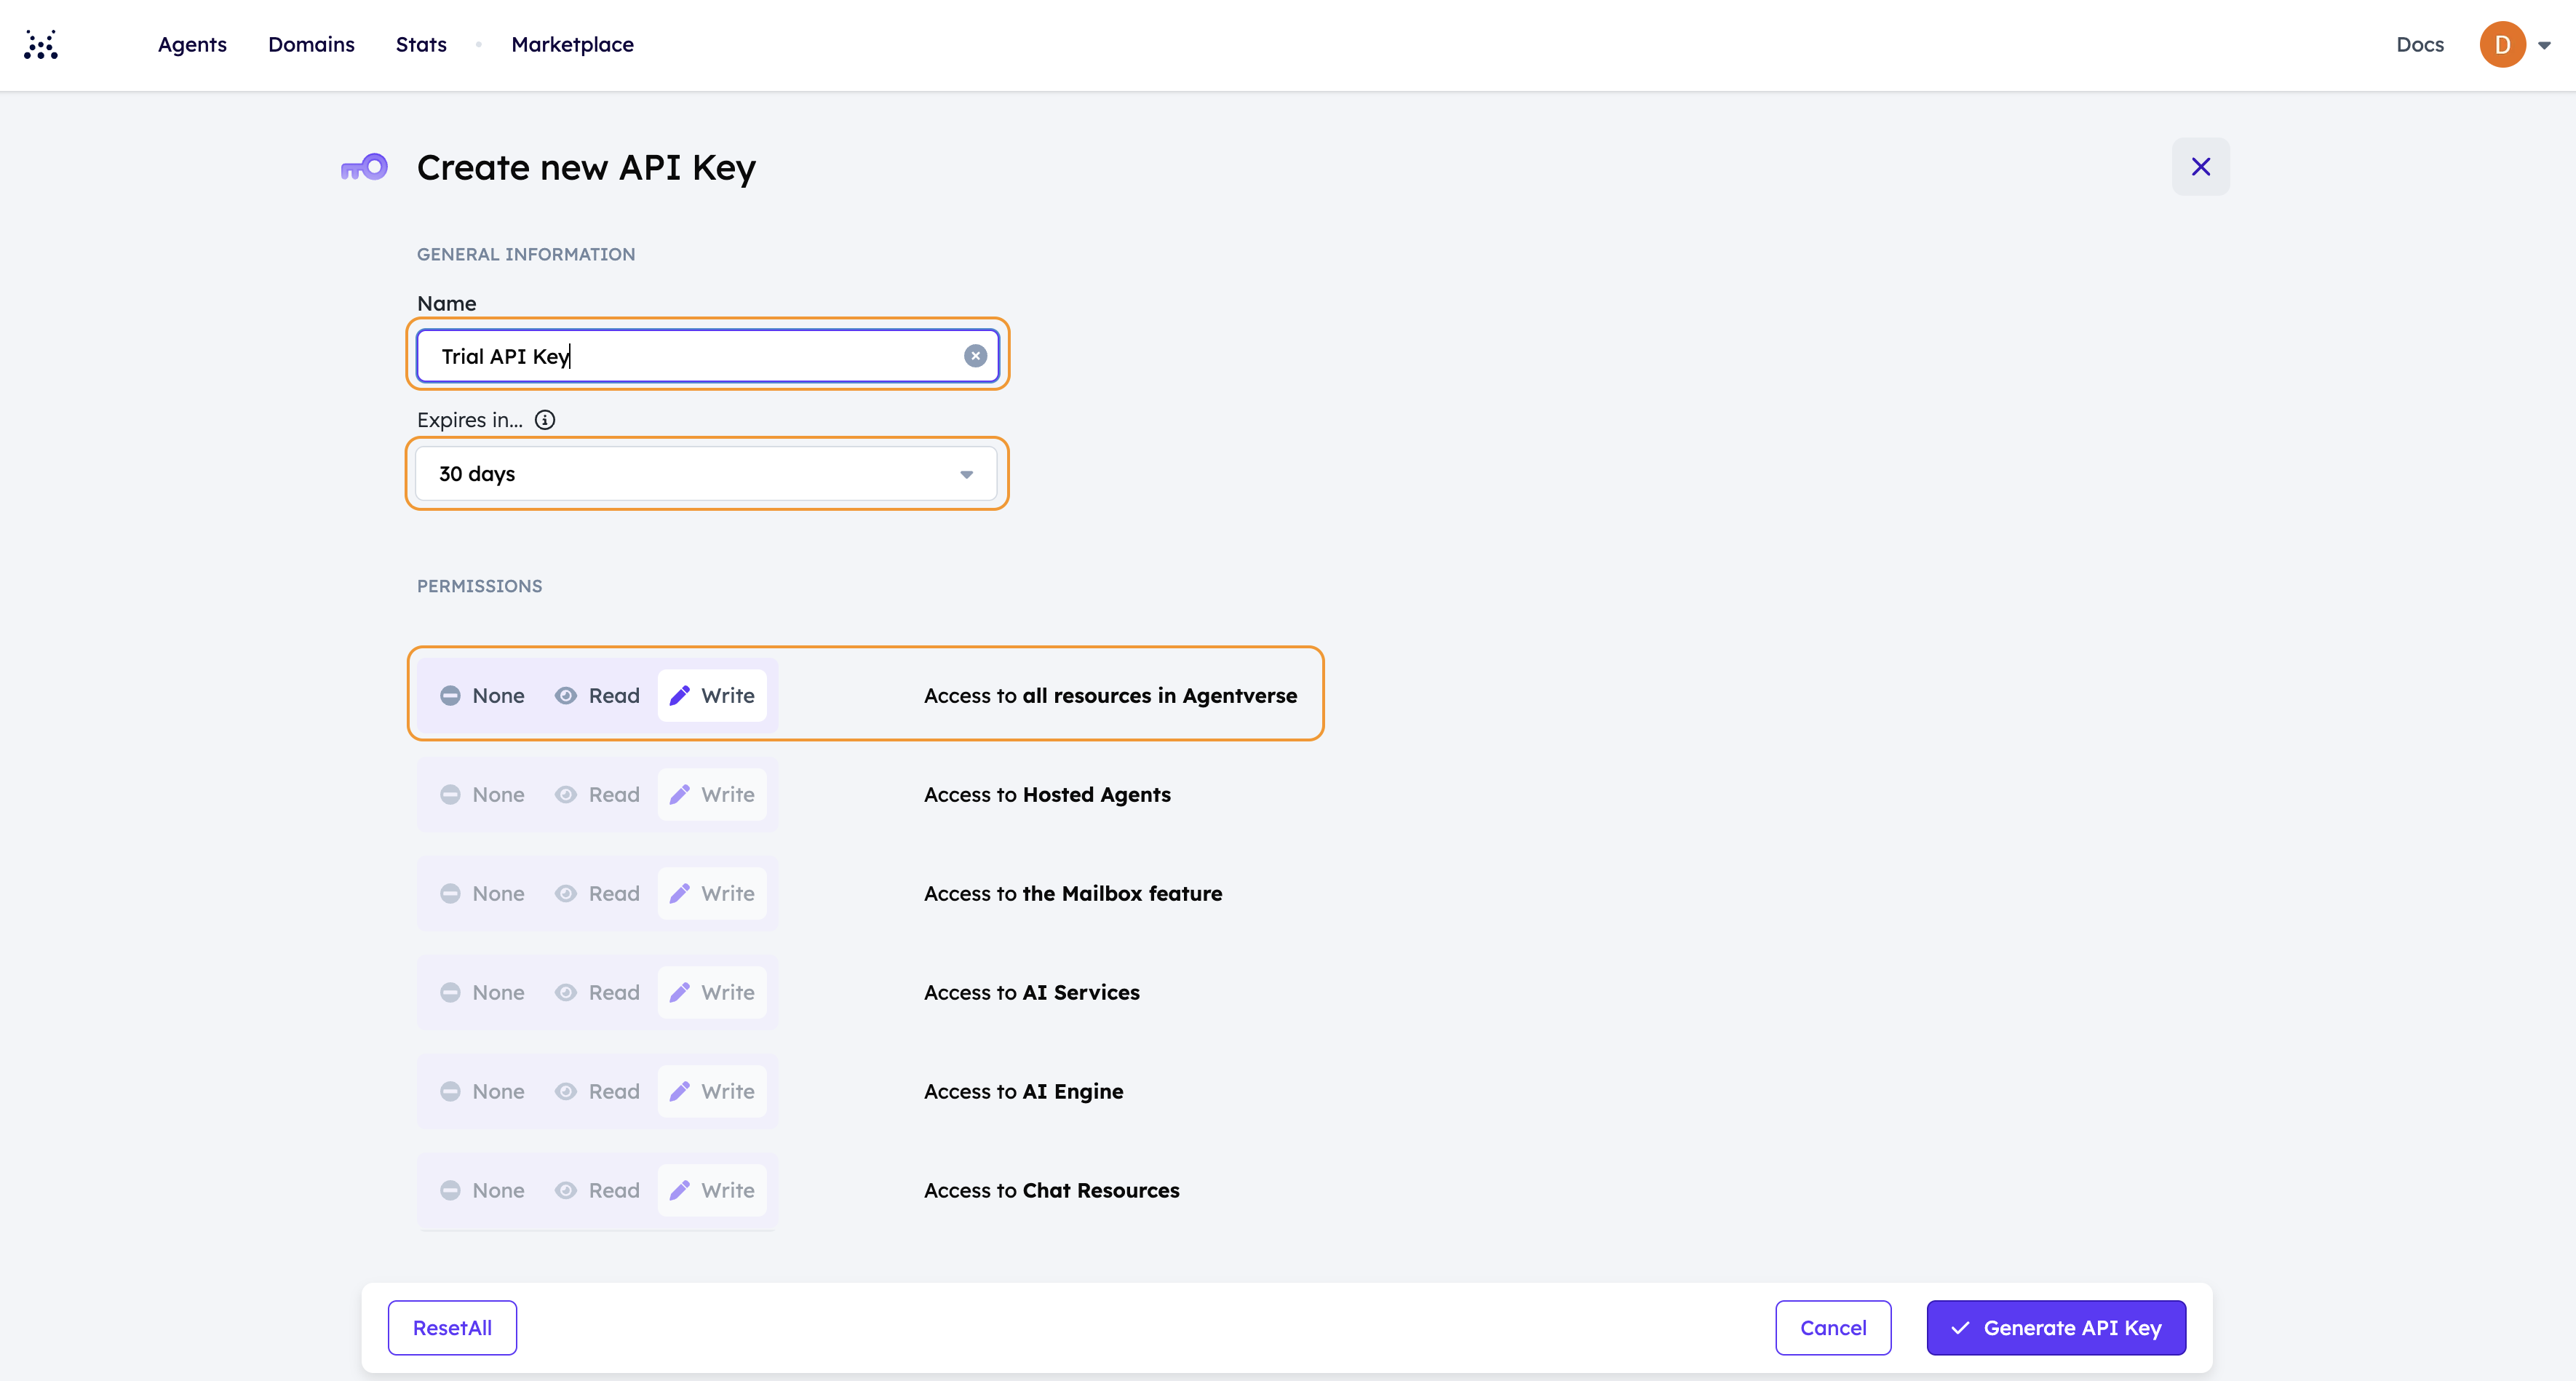Click the 'Access to all resources in Agentverse' label
The image size is (2576, 1381).
click(x=1110, y=696)
